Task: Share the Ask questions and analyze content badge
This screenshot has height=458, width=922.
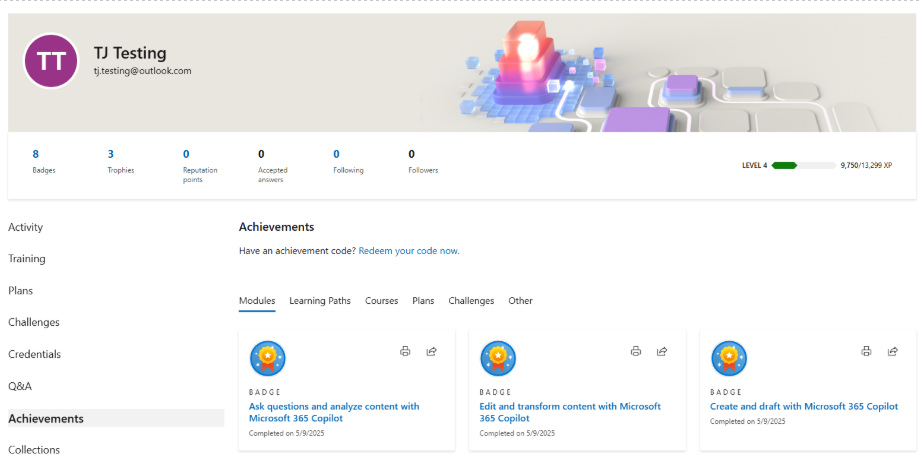Action: (x=432, y=352)
